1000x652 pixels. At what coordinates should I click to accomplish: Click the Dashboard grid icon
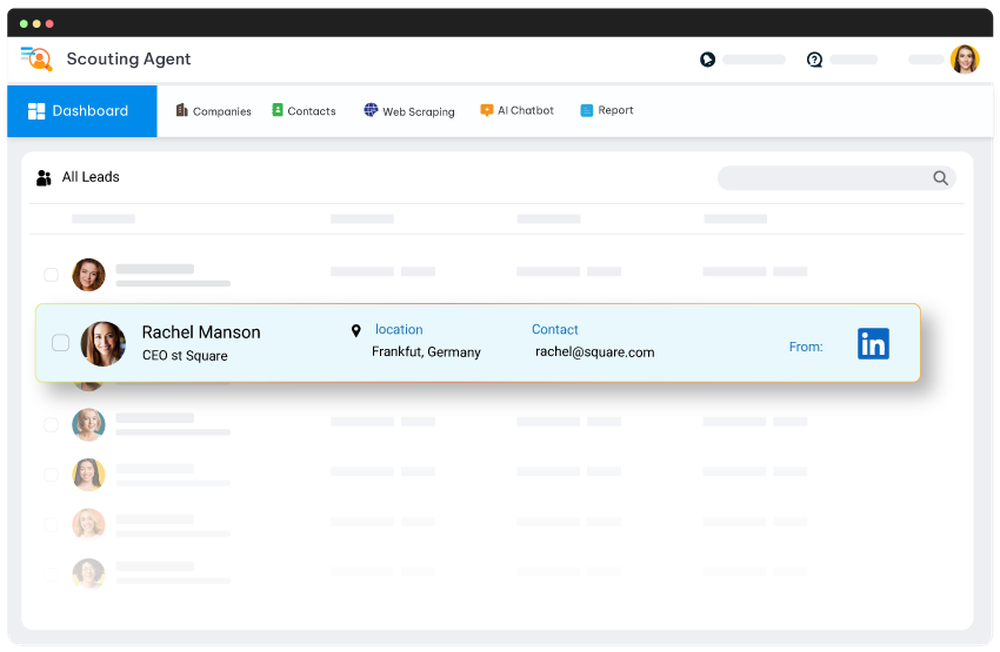tap(36, 111)
